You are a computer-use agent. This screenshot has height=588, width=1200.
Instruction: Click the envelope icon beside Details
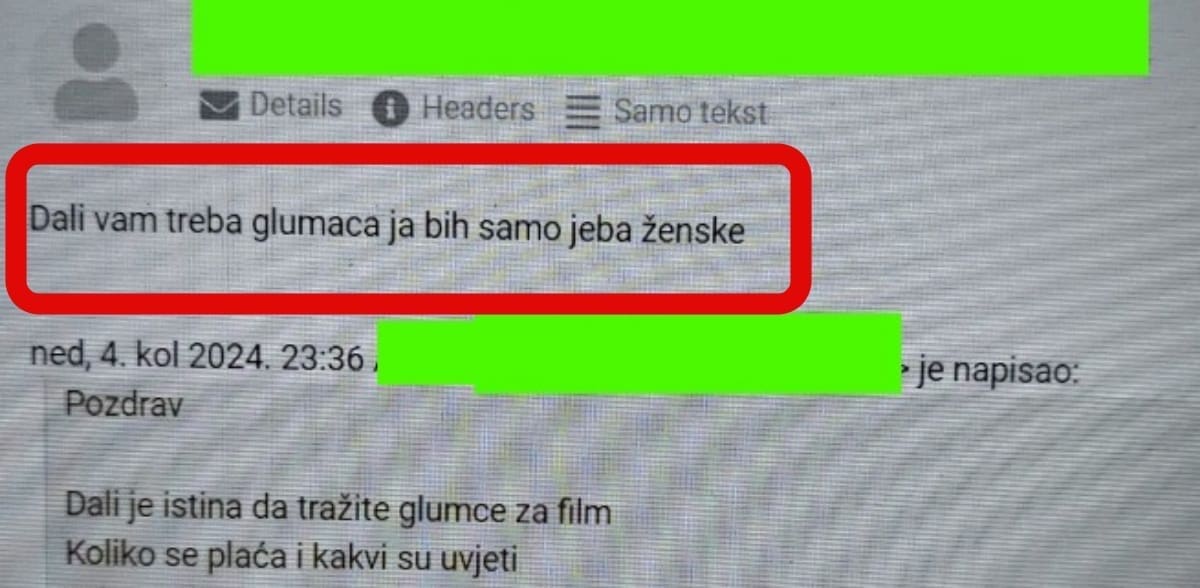[219, 105]
